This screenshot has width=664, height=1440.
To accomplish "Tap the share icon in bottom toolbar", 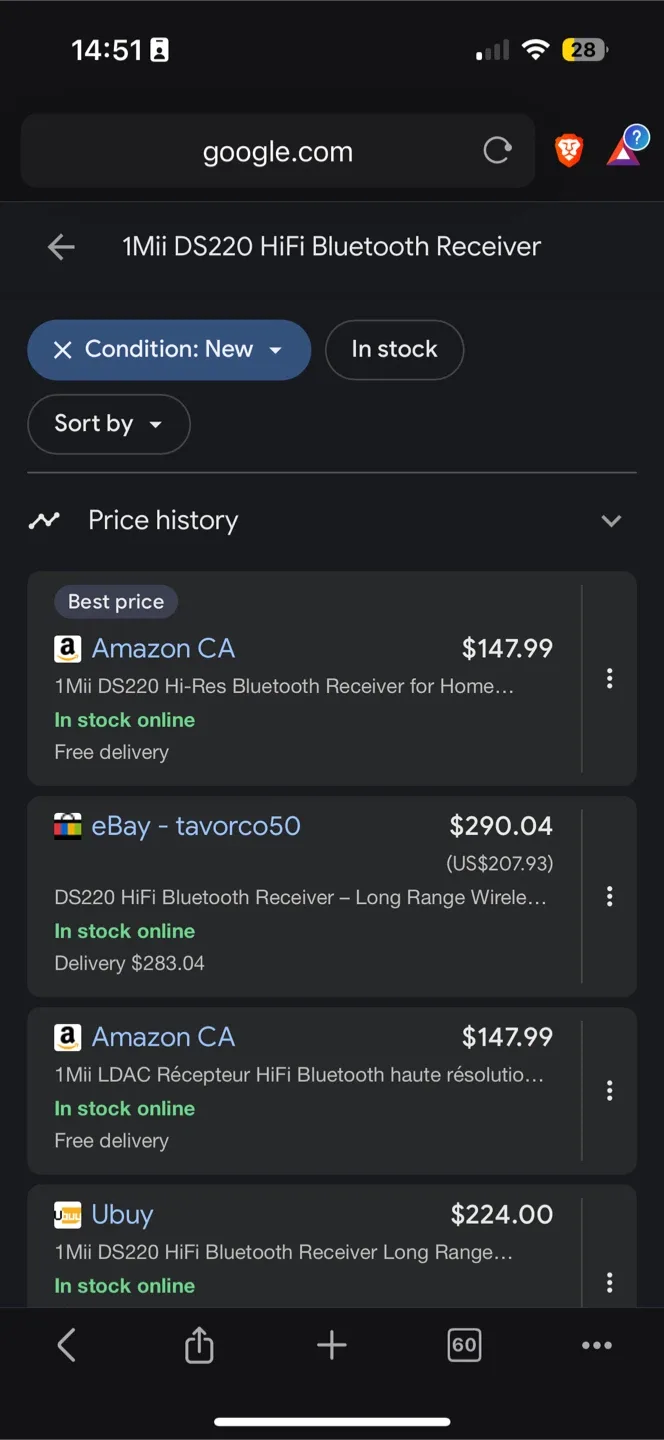I will tap(199, 1345).
